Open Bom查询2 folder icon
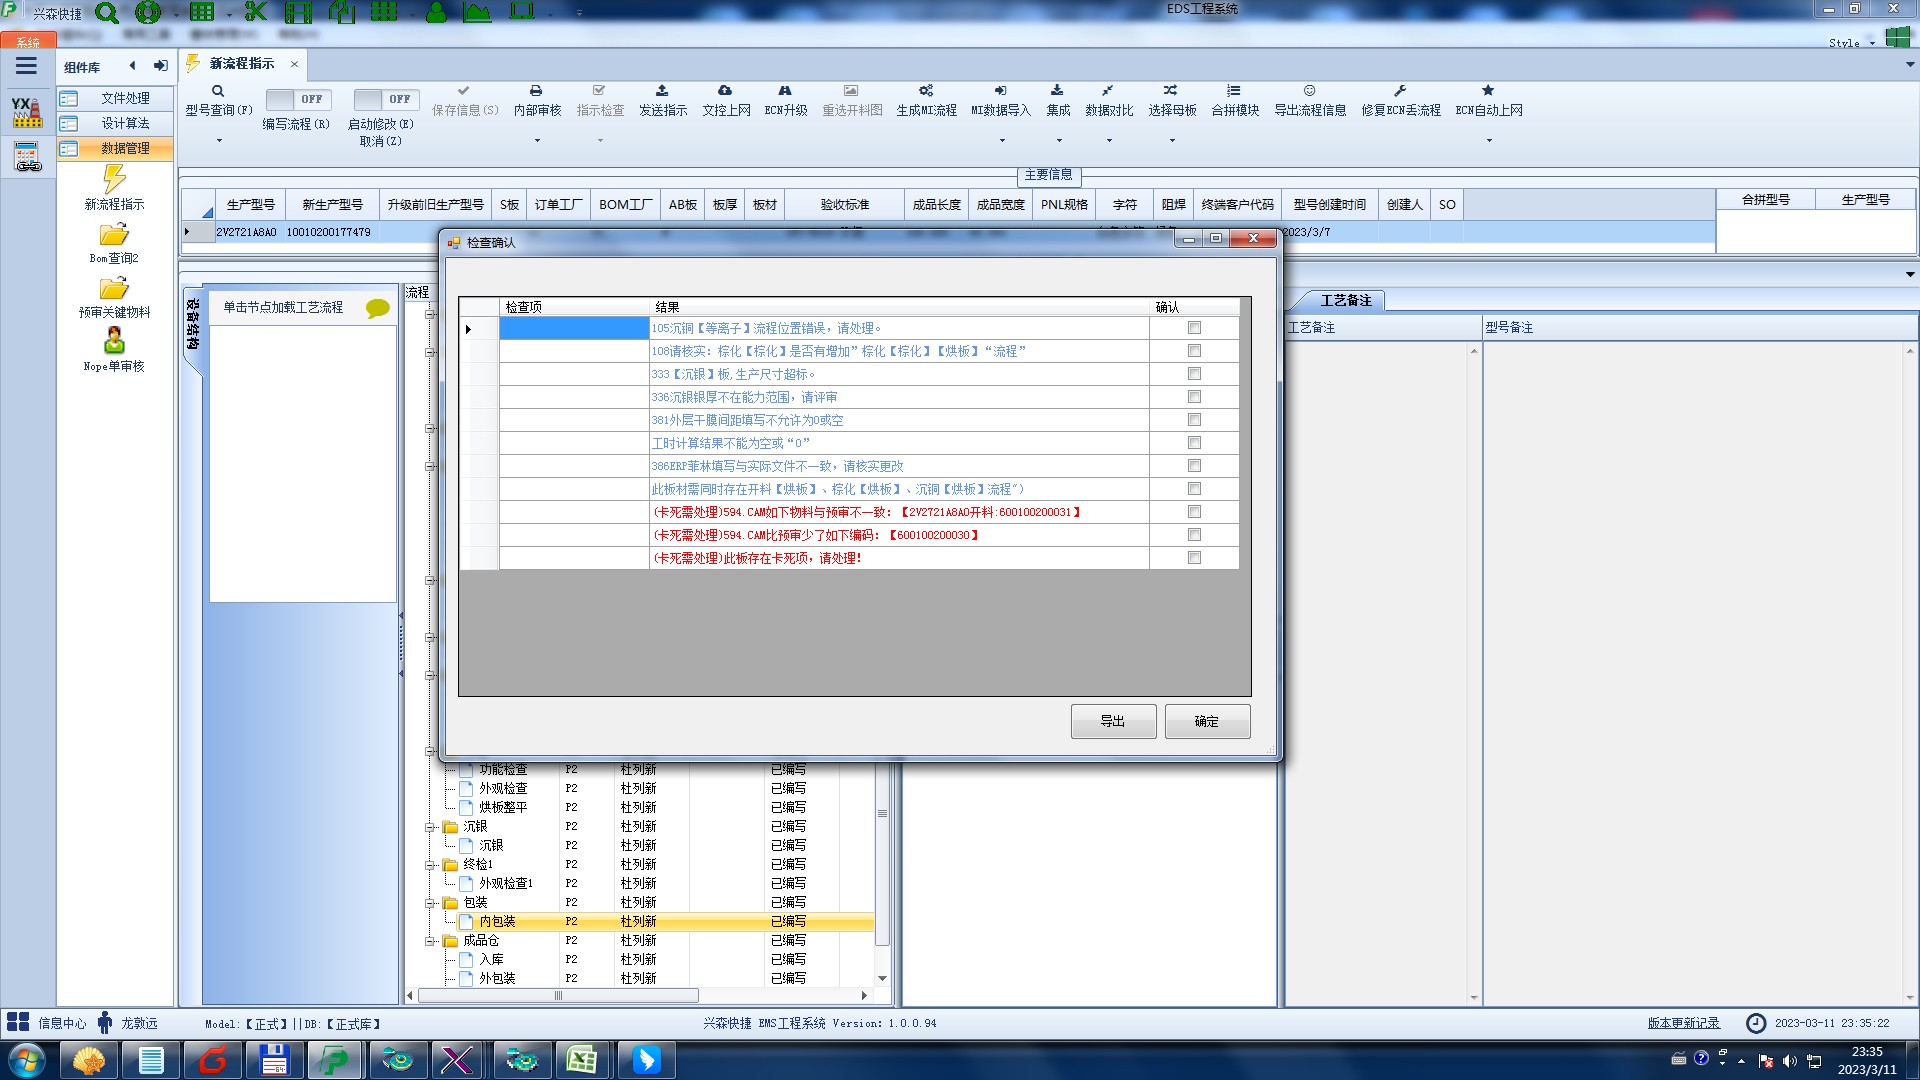The image size is (1920, 1080). click(114, 235)
